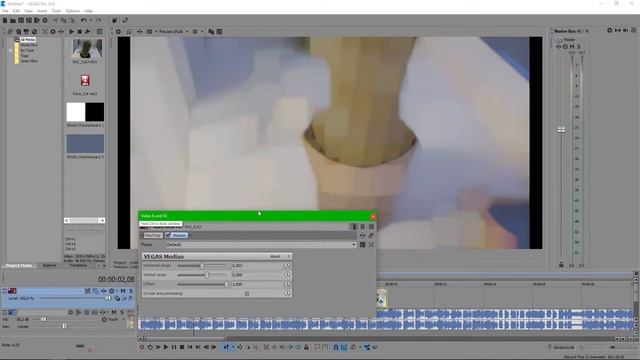640x360 pixels.
Task: Close the Video Event FX window
Action: click(x=373, y=216)
